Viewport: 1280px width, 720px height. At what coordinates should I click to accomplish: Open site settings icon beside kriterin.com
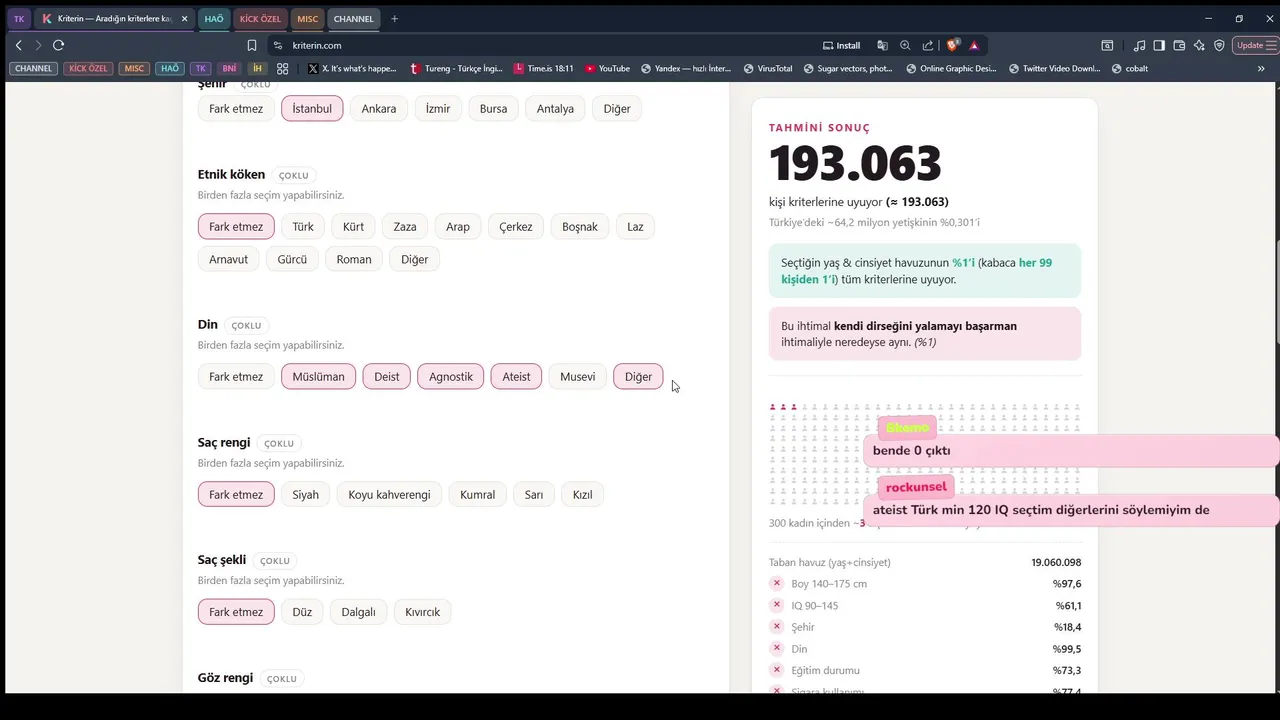tap(278, 45)
